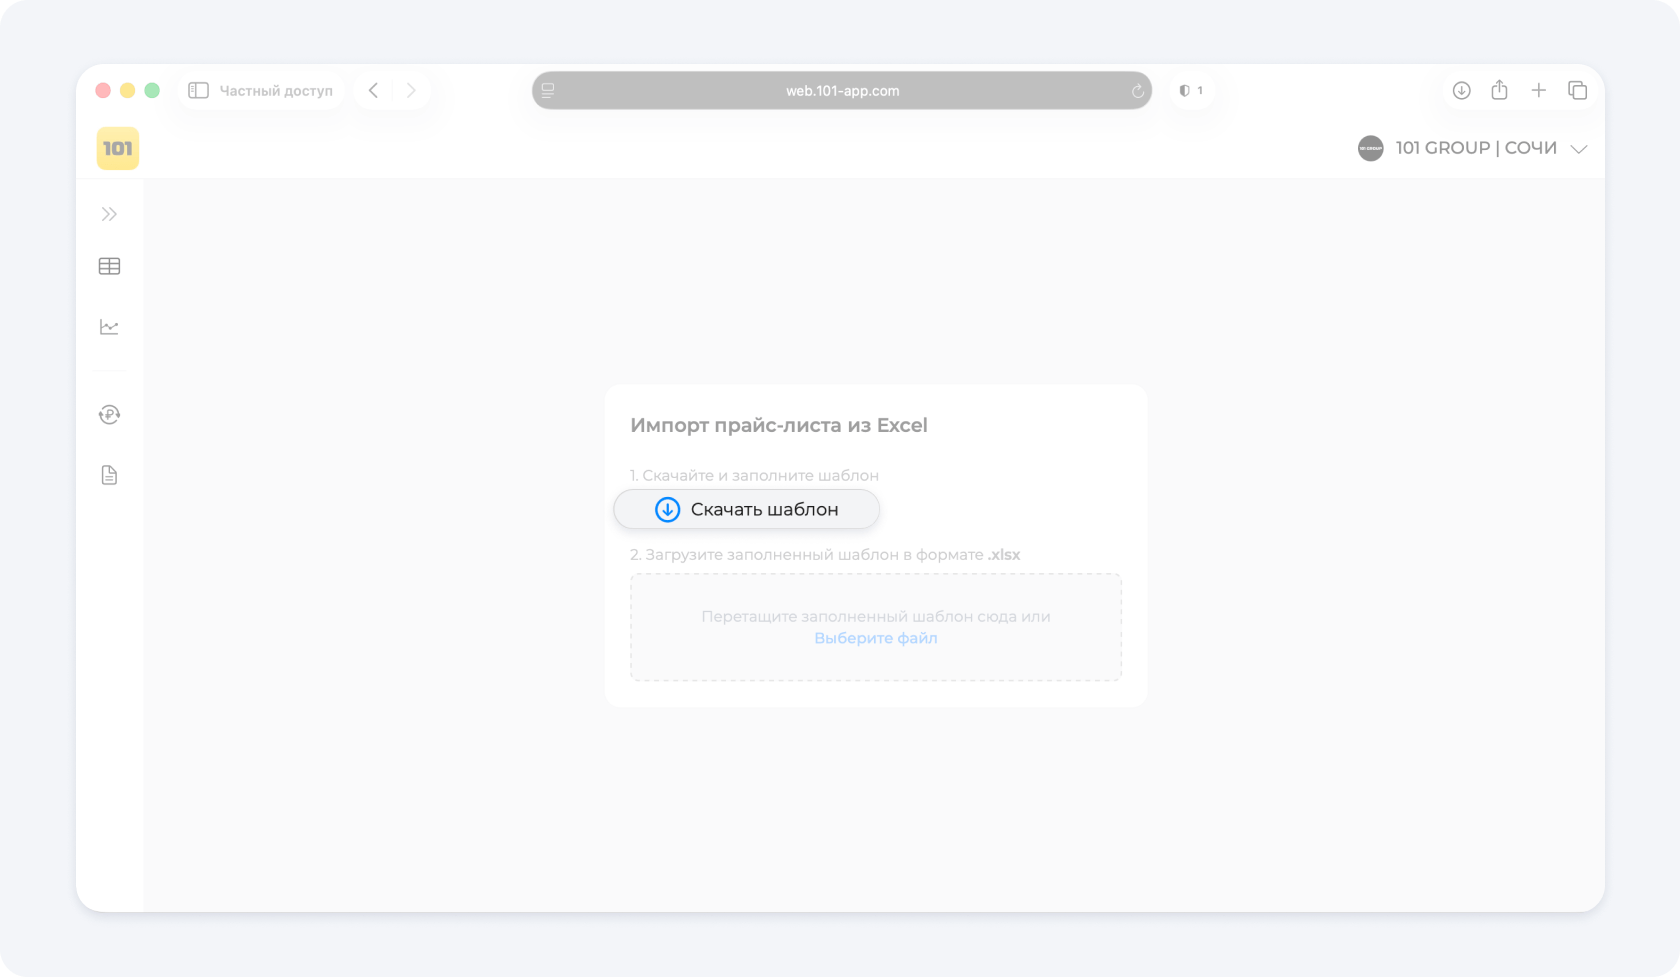This screenshot has width=1680, height=977.
Task: Open the documents sidebar icon
Action: 109,475
